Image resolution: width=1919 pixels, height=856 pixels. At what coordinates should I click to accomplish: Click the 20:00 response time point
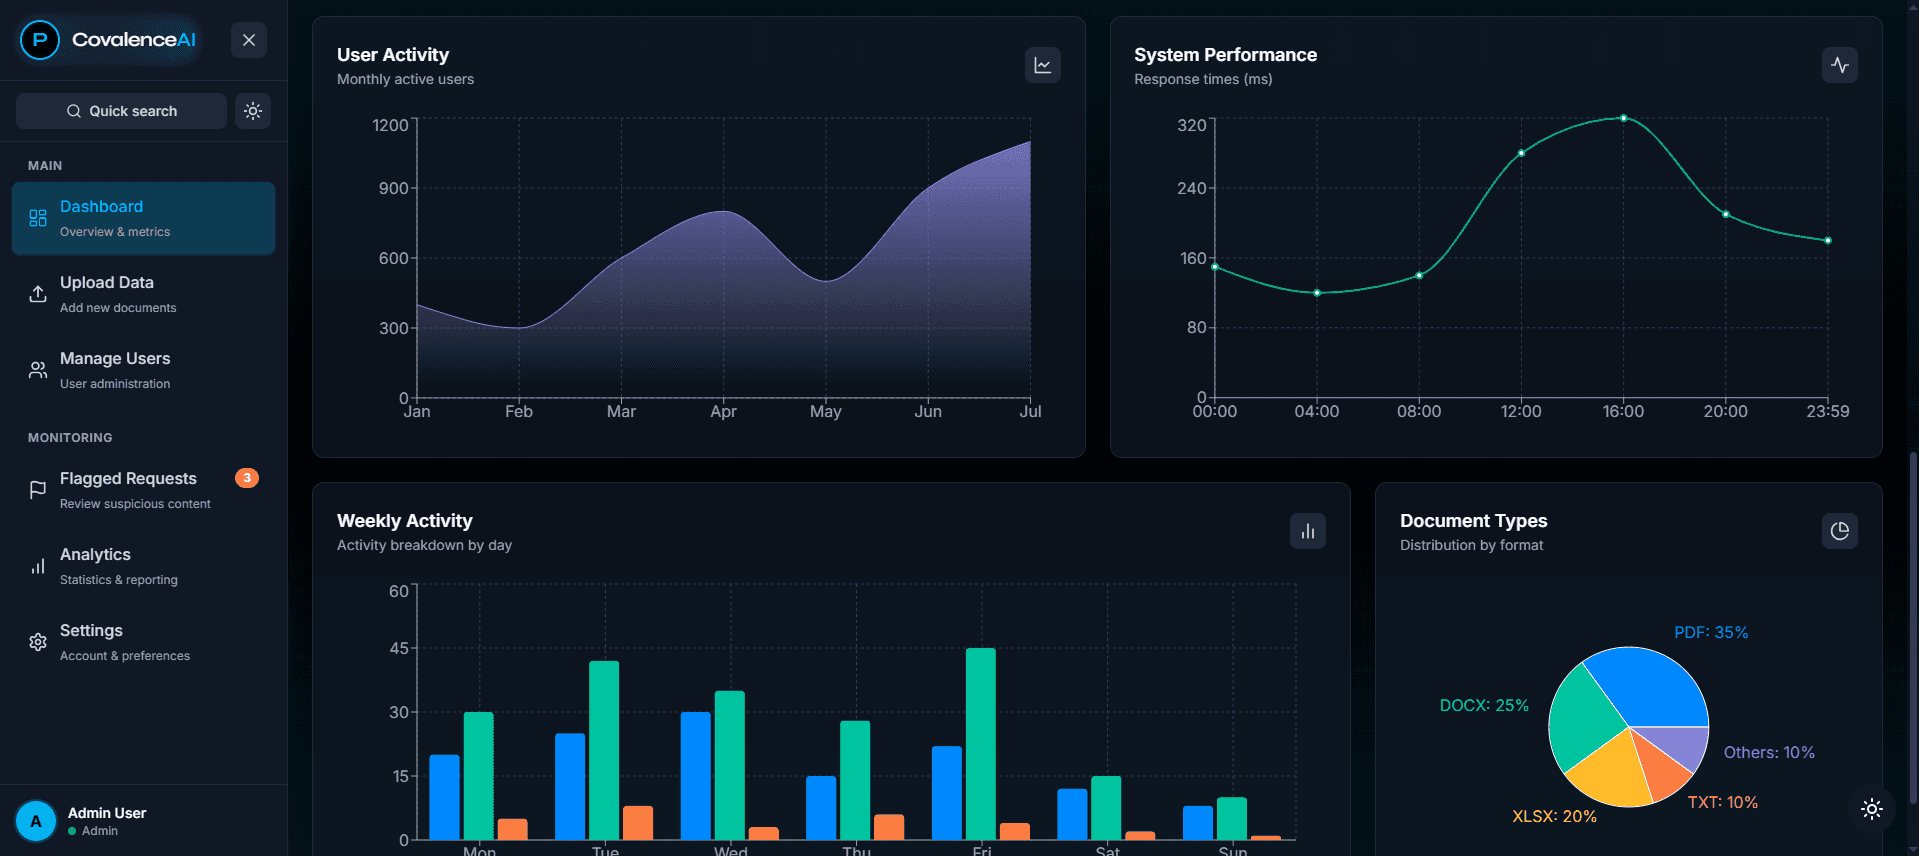(x=1725, y=214)
